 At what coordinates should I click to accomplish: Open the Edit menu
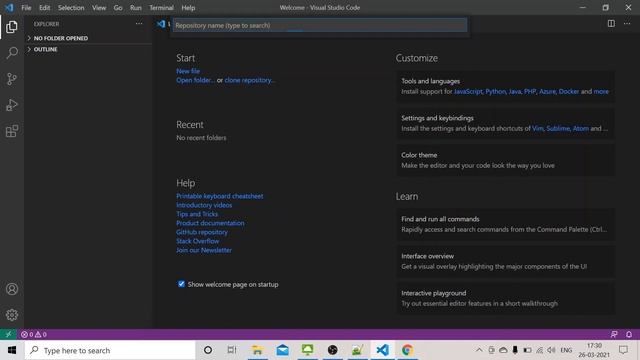click(x=44, y=8)
